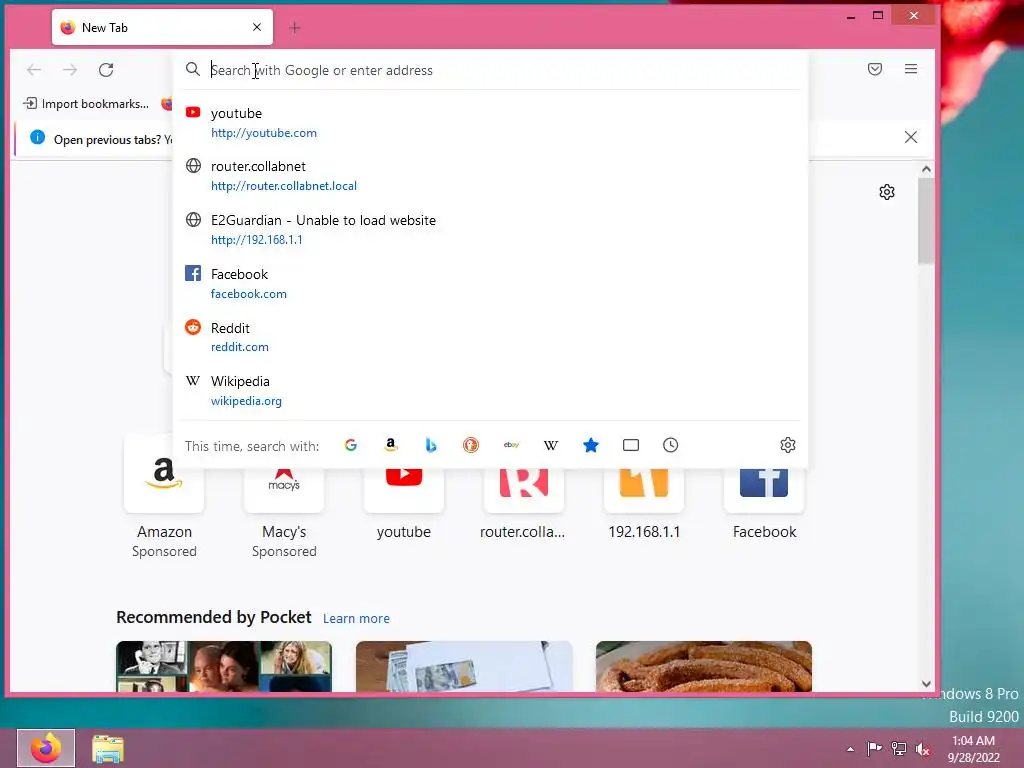Open Action Center flag tray icon
The image size is (1024, 768).
click(874, 748)
